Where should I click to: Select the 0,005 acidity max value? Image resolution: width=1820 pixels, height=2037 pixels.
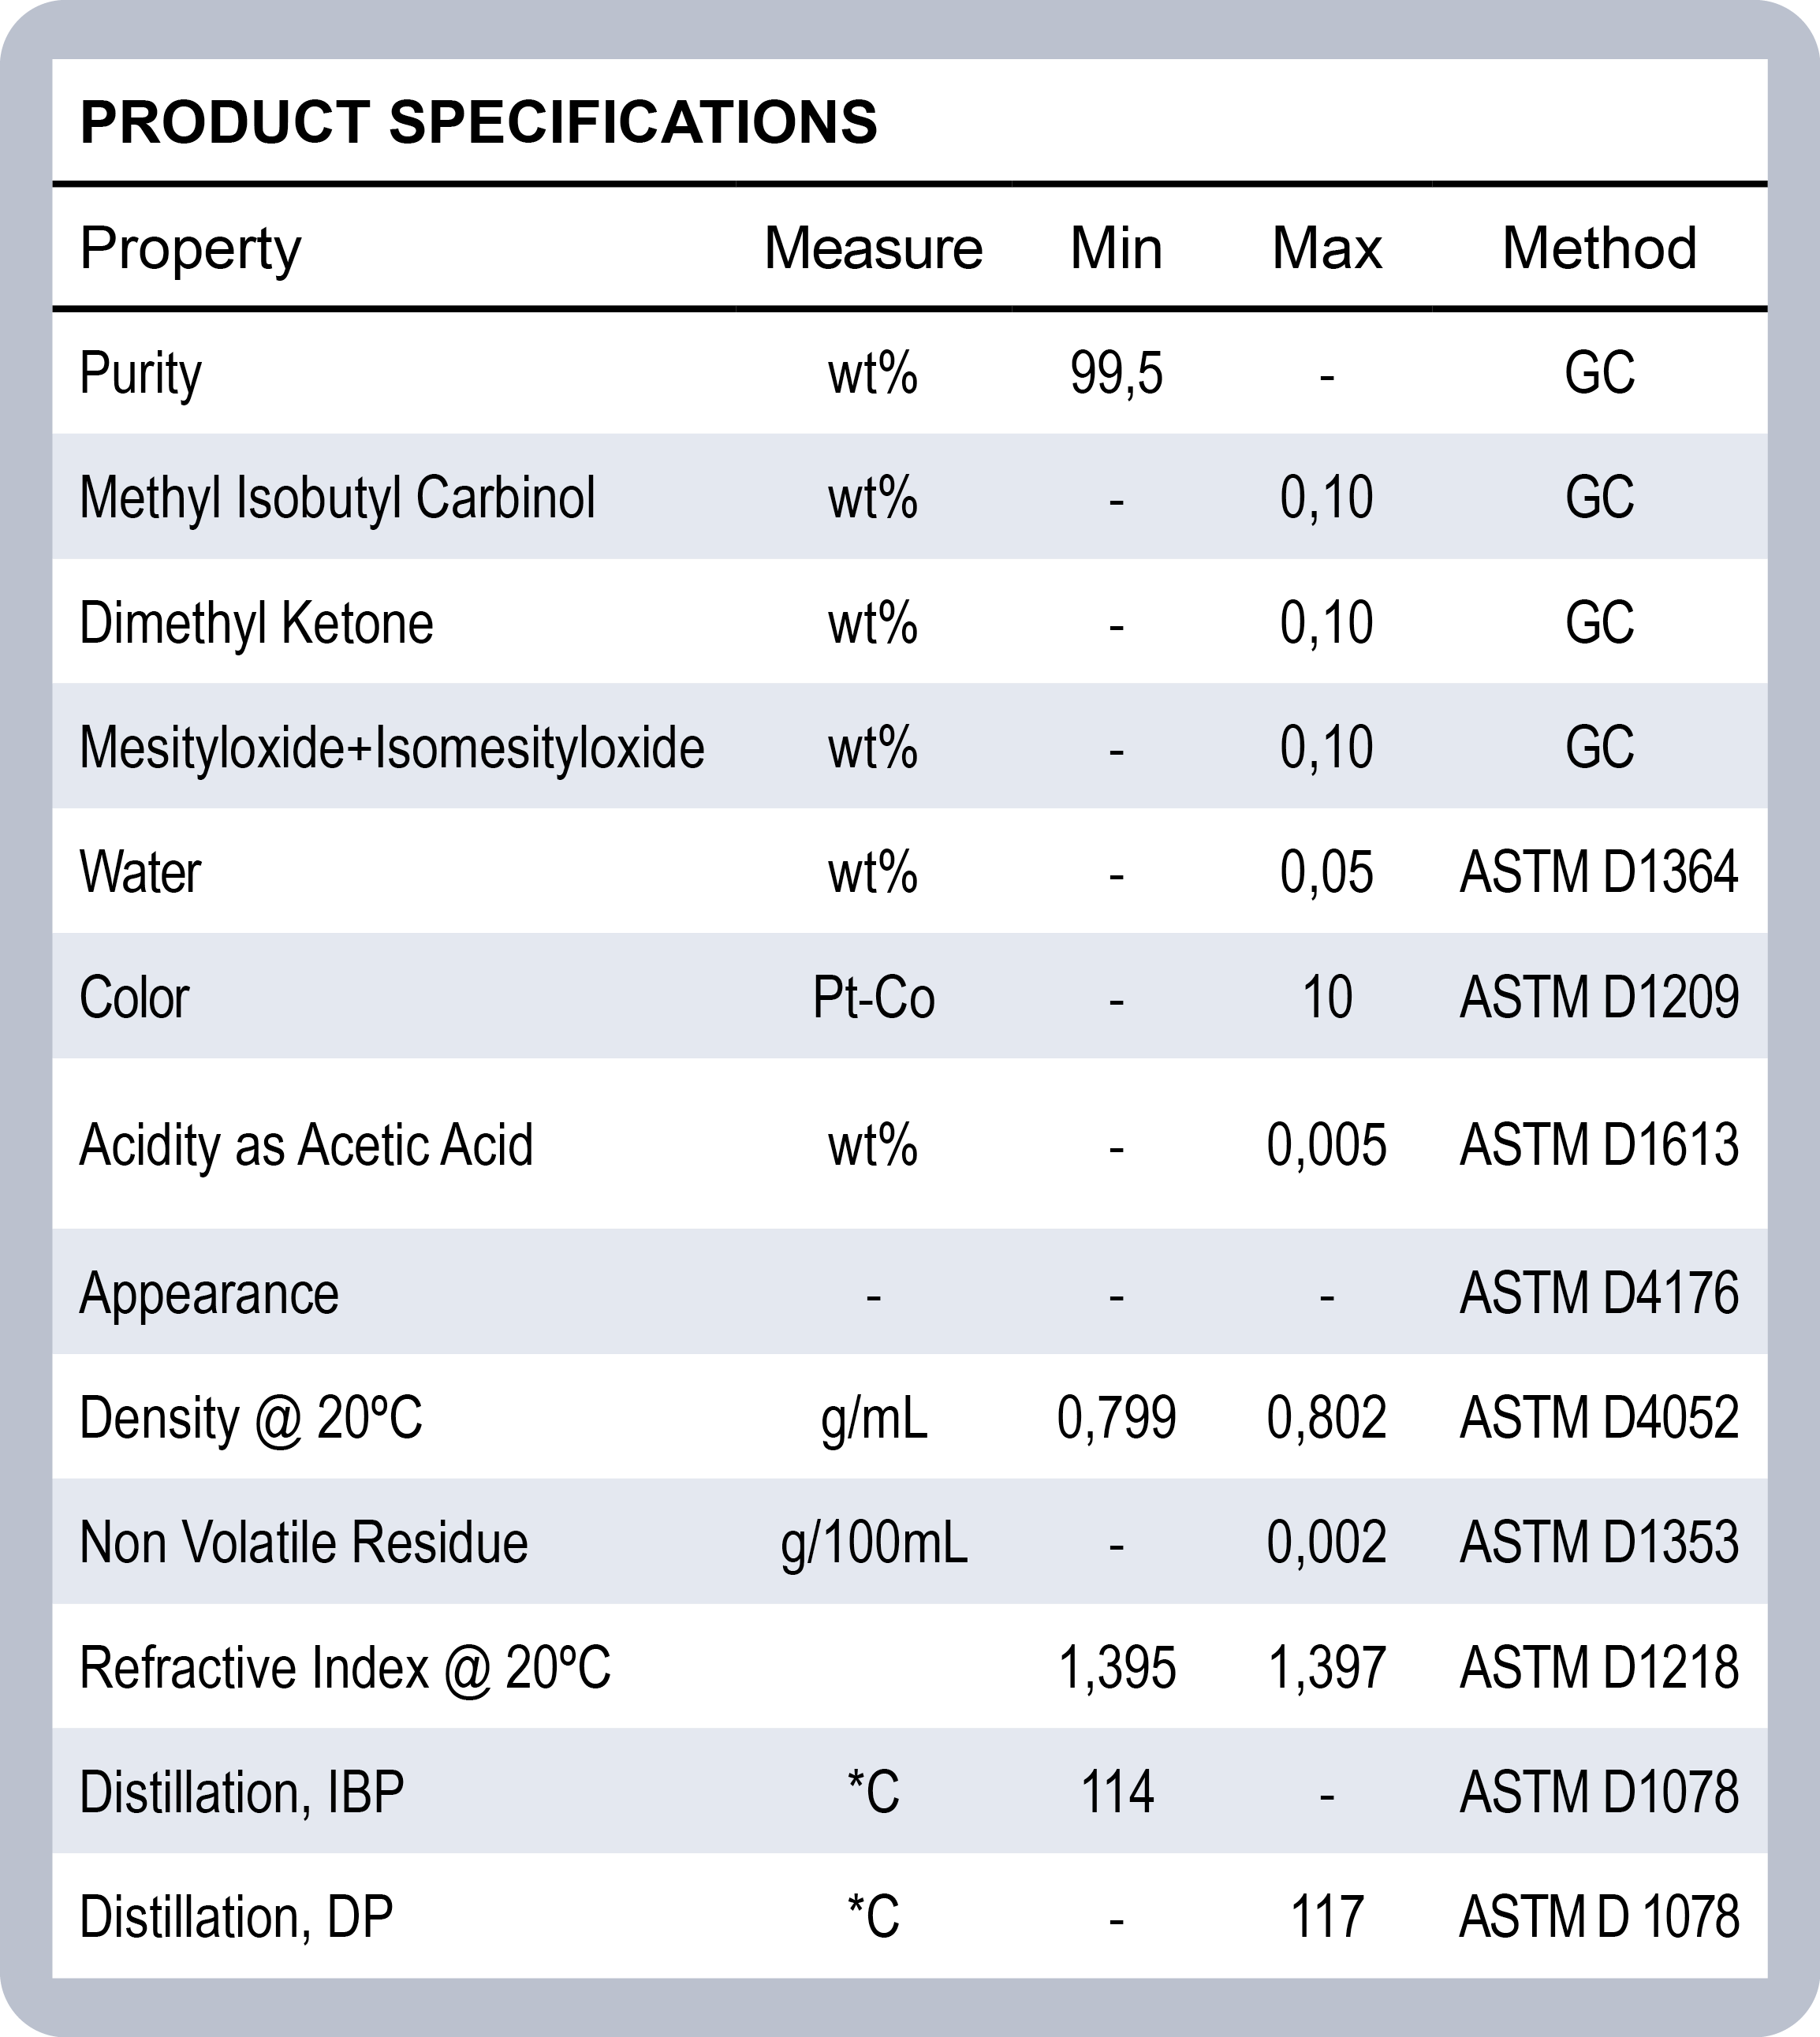click(x=1326, y=1145)
